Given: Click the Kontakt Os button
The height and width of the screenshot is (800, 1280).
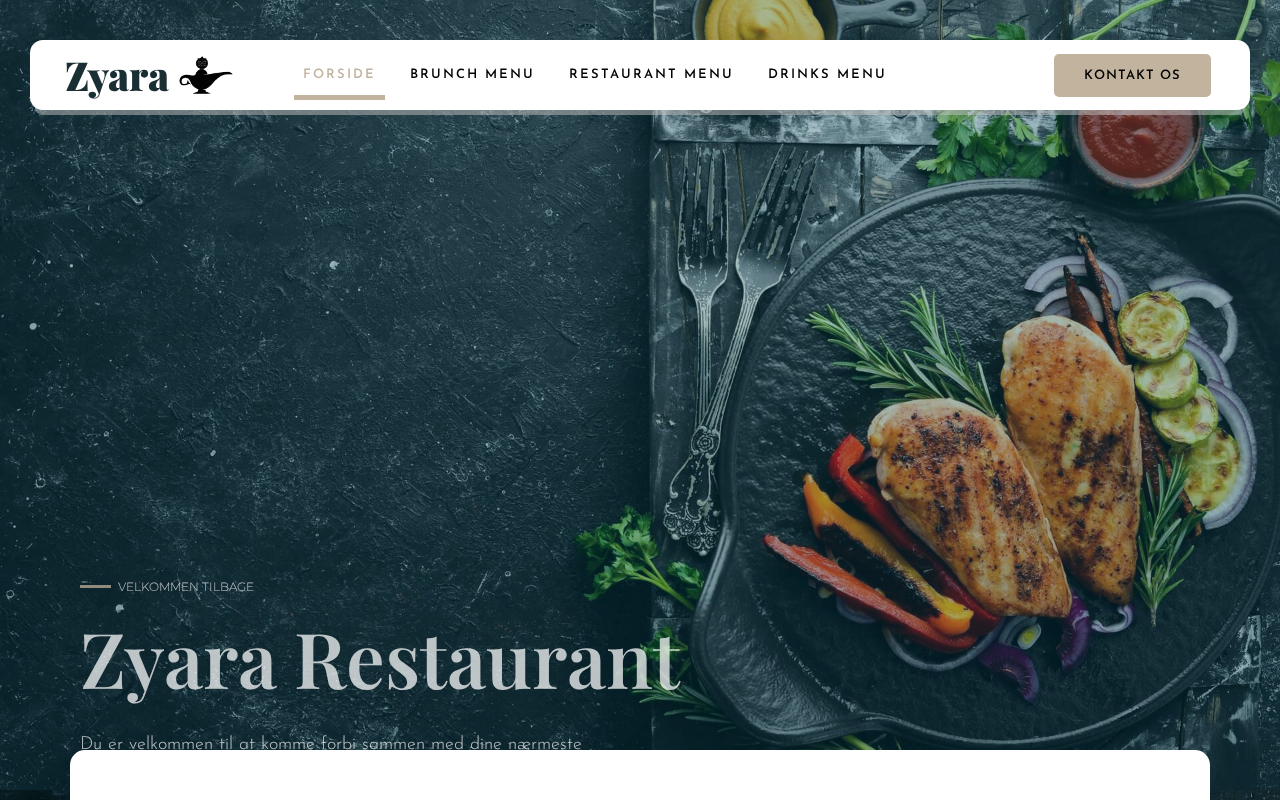Looking at the screenshot, I should tap(1132, 76).
